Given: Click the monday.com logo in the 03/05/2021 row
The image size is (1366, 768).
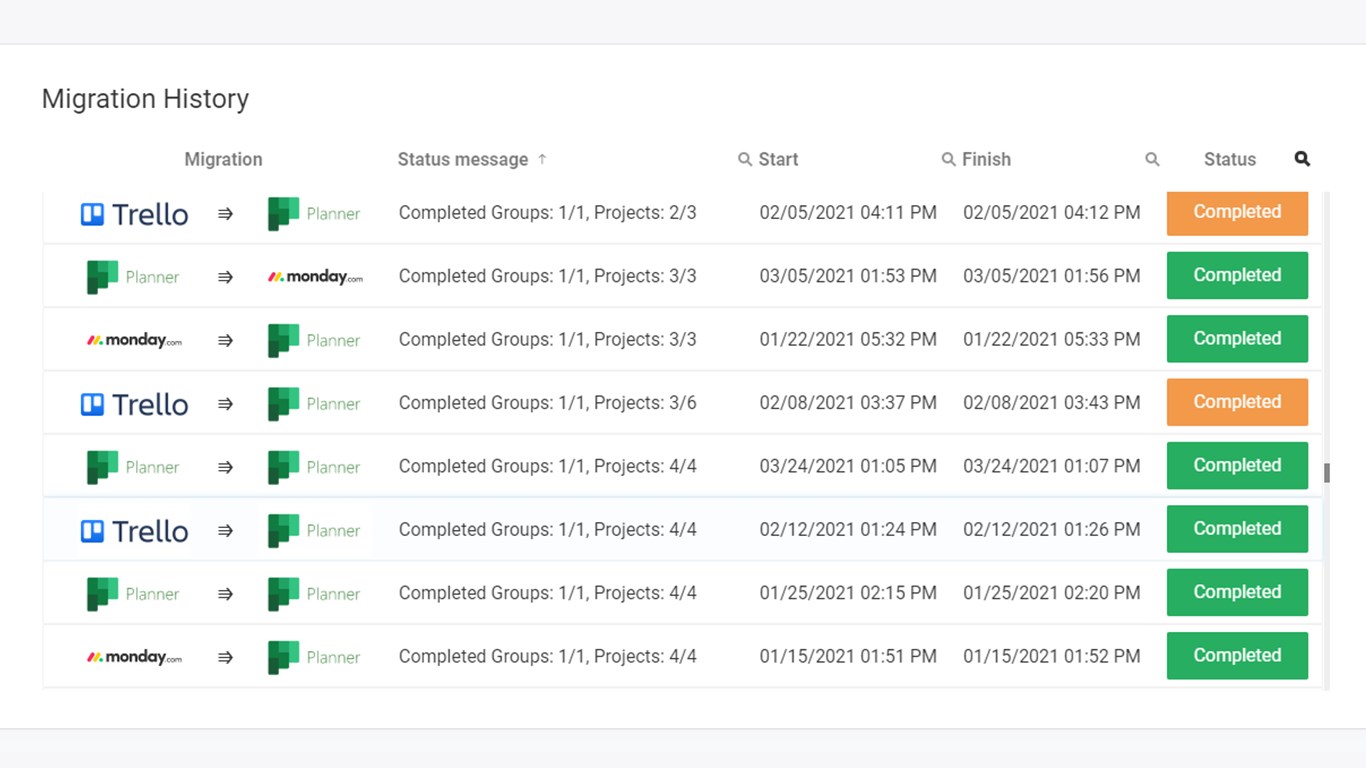Looking at the screenshot, I should point(315,277).
